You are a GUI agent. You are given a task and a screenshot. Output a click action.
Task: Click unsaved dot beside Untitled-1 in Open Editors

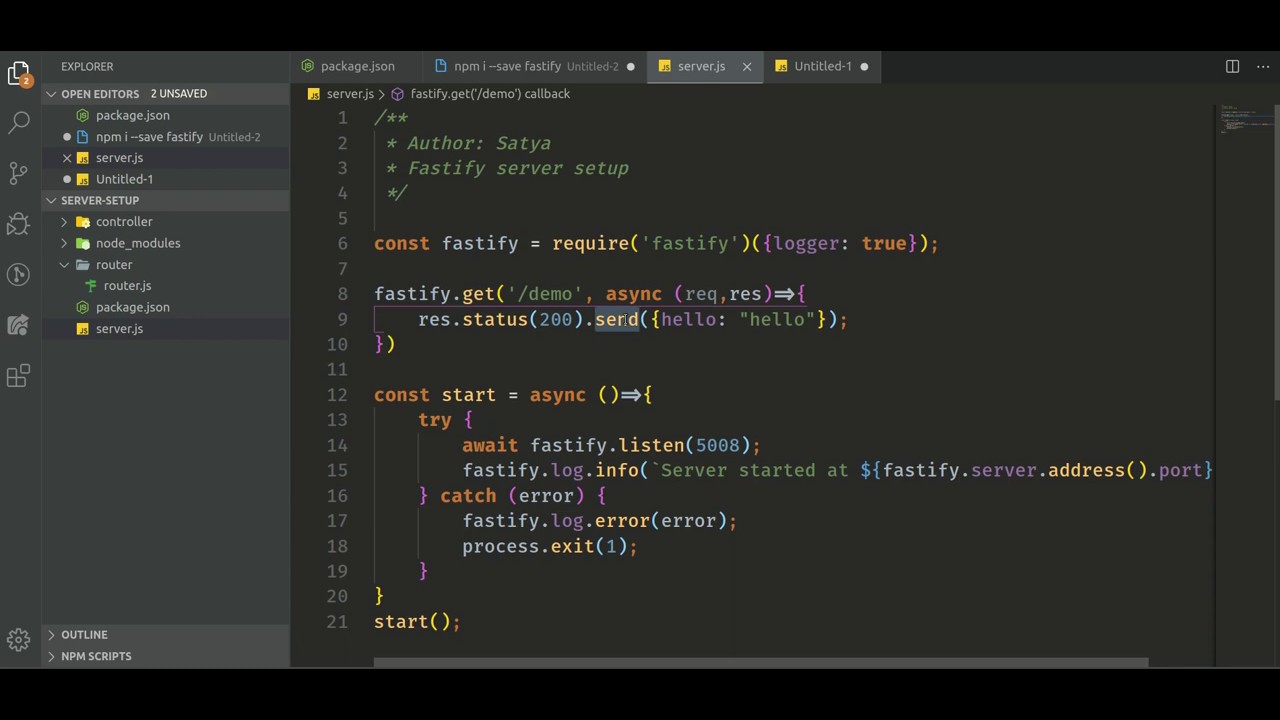tap(67, 179)
